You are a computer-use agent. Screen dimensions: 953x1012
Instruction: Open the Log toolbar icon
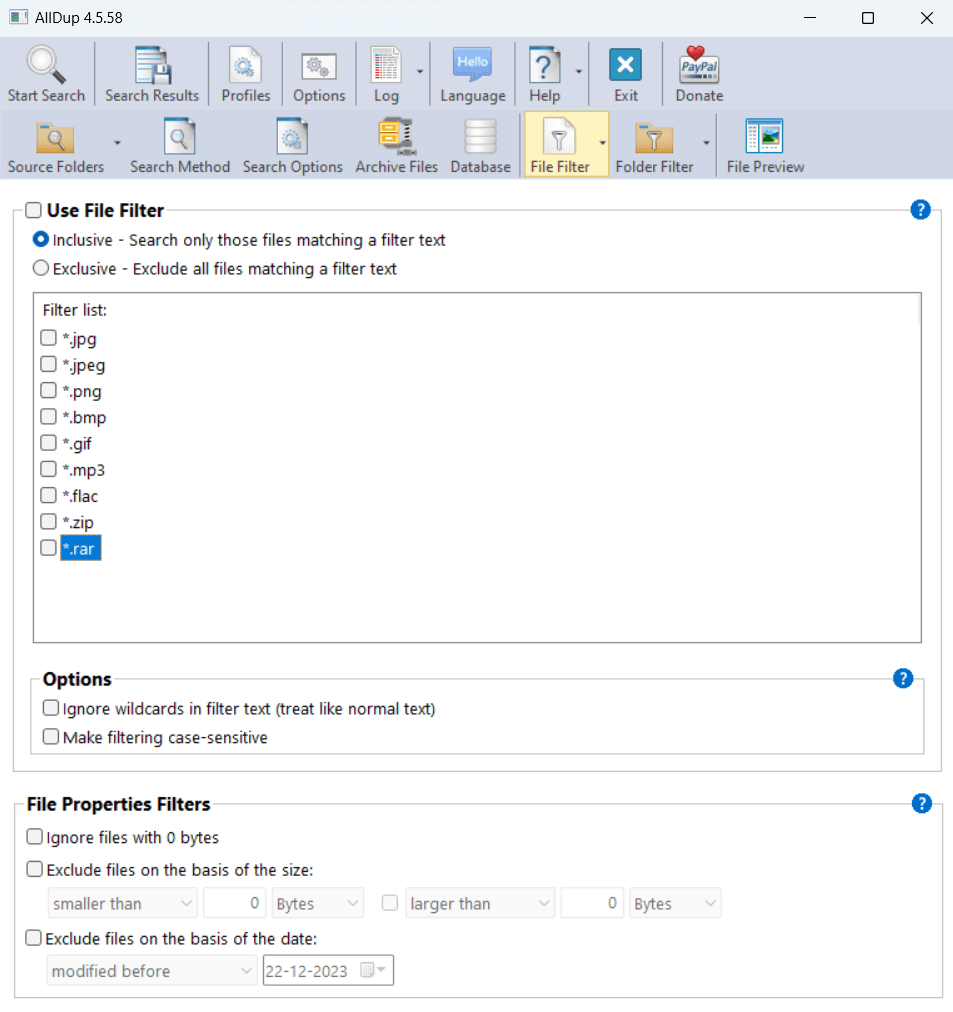(x=386, y=66)
